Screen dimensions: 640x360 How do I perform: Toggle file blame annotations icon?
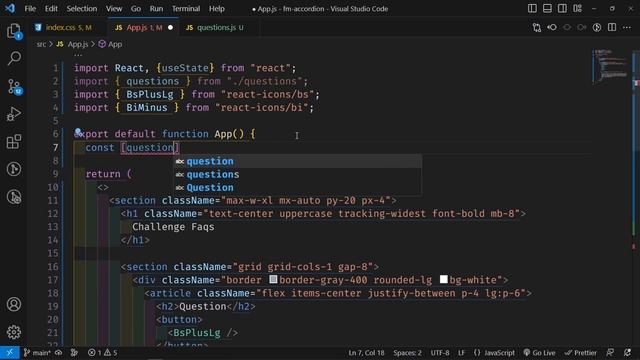click(597, 27)
